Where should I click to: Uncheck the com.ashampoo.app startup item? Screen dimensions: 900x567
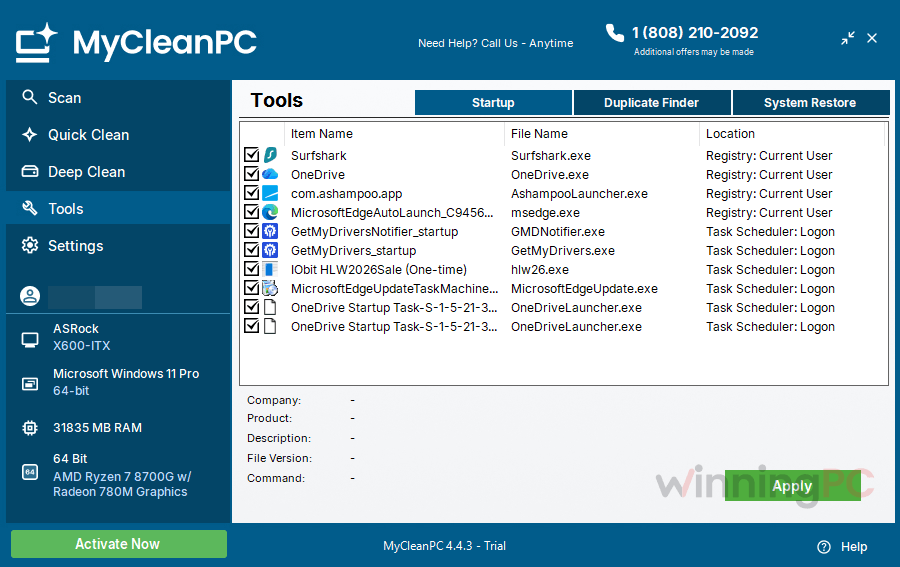coord(251,193)
